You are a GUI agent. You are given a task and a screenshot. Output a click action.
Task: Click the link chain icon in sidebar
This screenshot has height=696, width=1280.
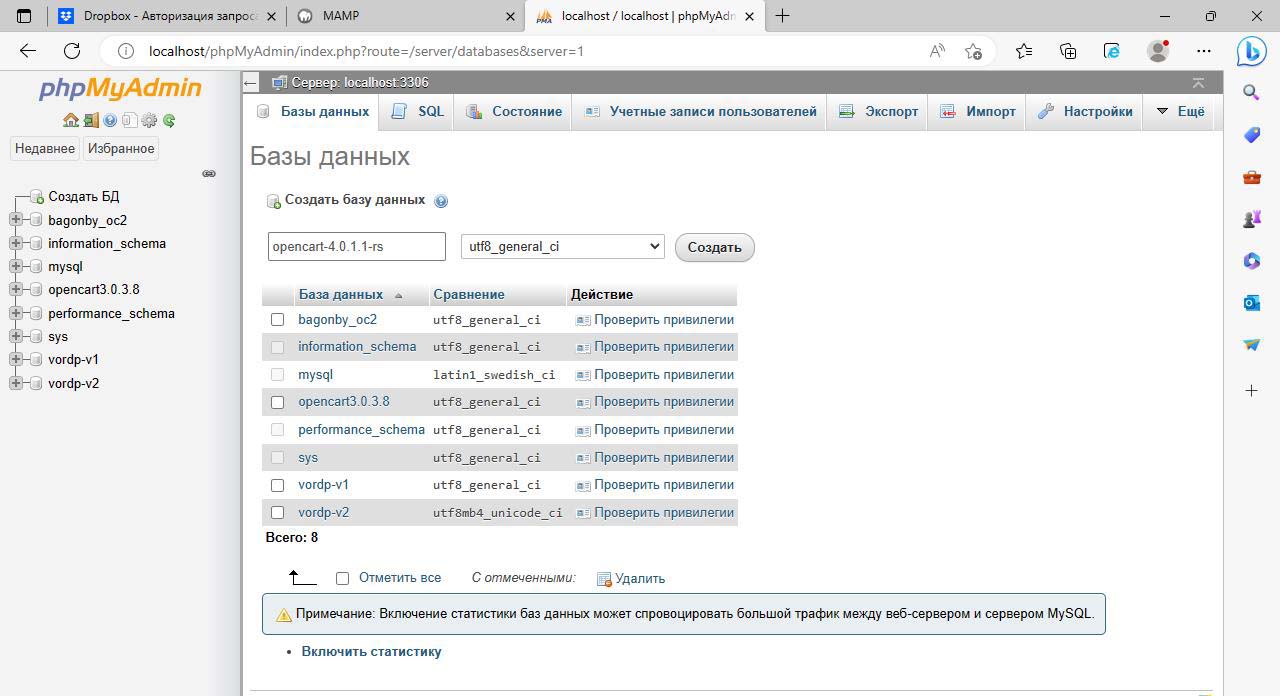pos(209,173)
